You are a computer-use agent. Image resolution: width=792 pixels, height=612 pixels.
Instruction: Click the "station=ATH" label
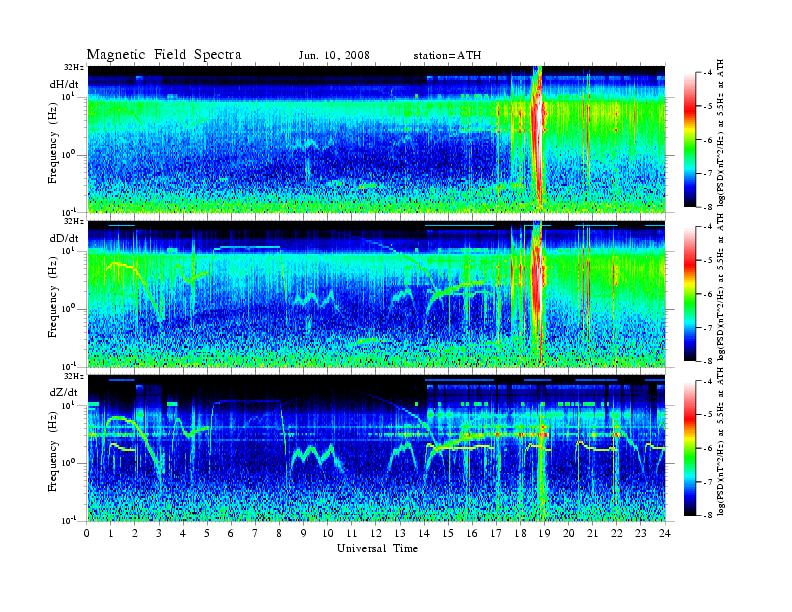[447, 56]
